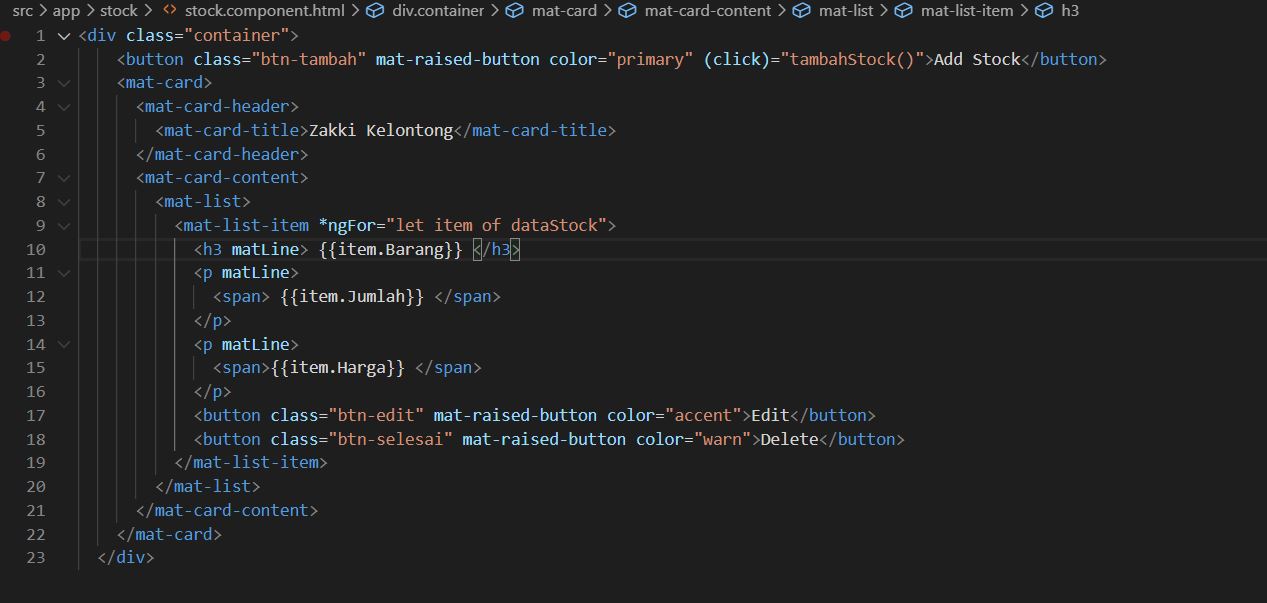The image size is (1267, 603).
Task: Collapse the mat-list fold on line 8
Action: tap(64, 201)
